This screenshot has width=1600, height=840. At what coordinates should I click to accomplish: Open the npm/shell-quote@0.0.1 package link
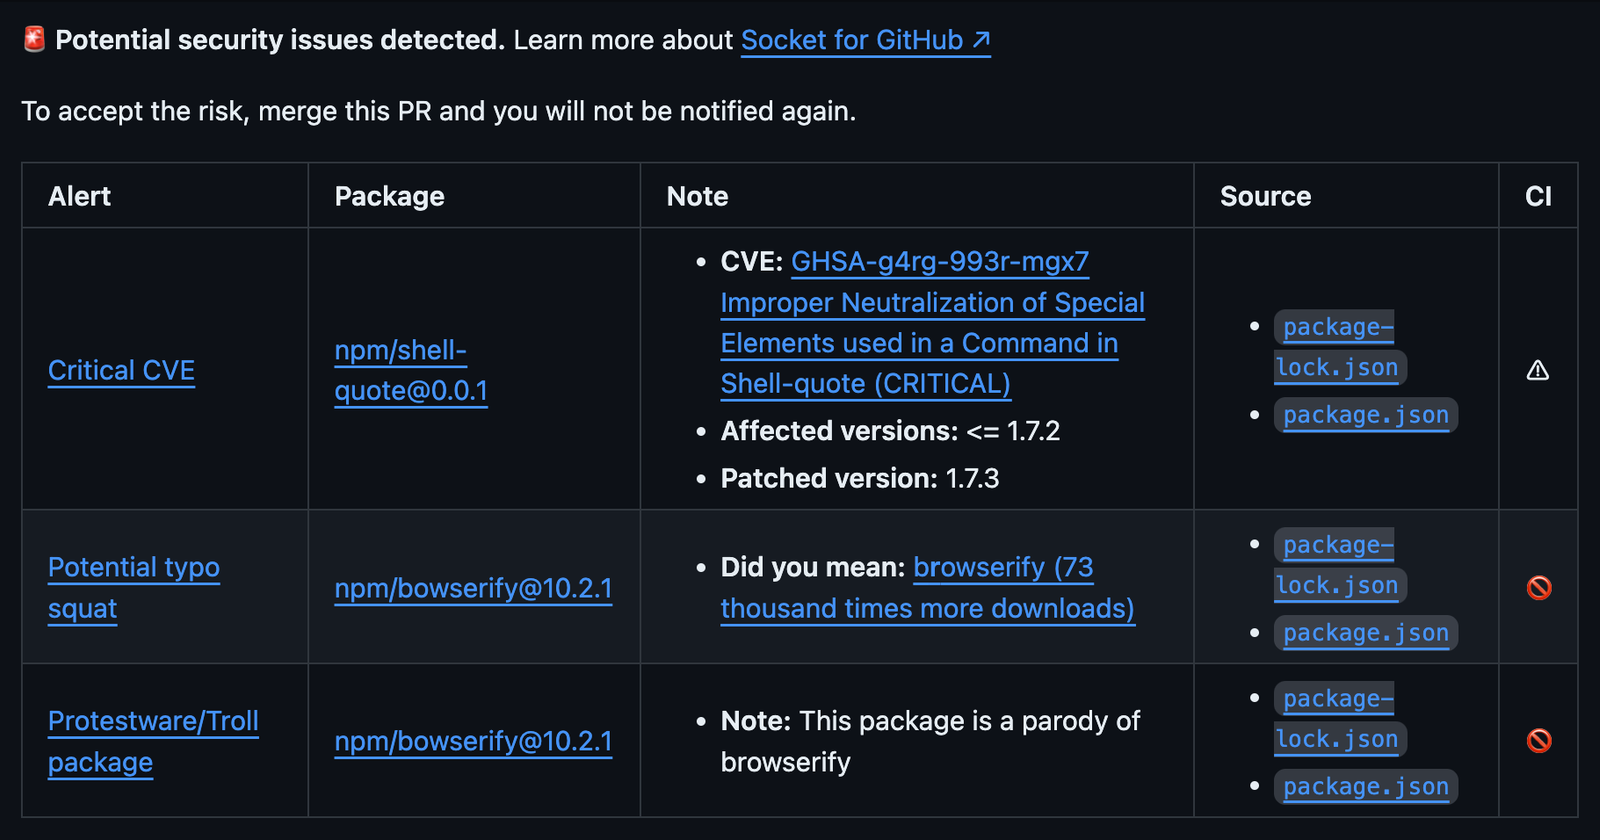(x=411, y=370)
